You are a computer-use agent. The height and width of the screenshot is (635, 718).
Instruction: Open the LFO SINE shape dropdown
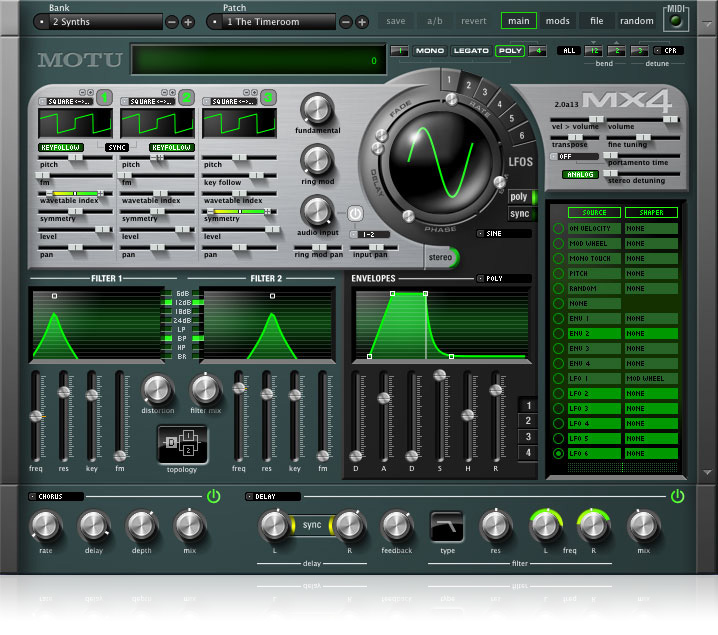(504, 233)
